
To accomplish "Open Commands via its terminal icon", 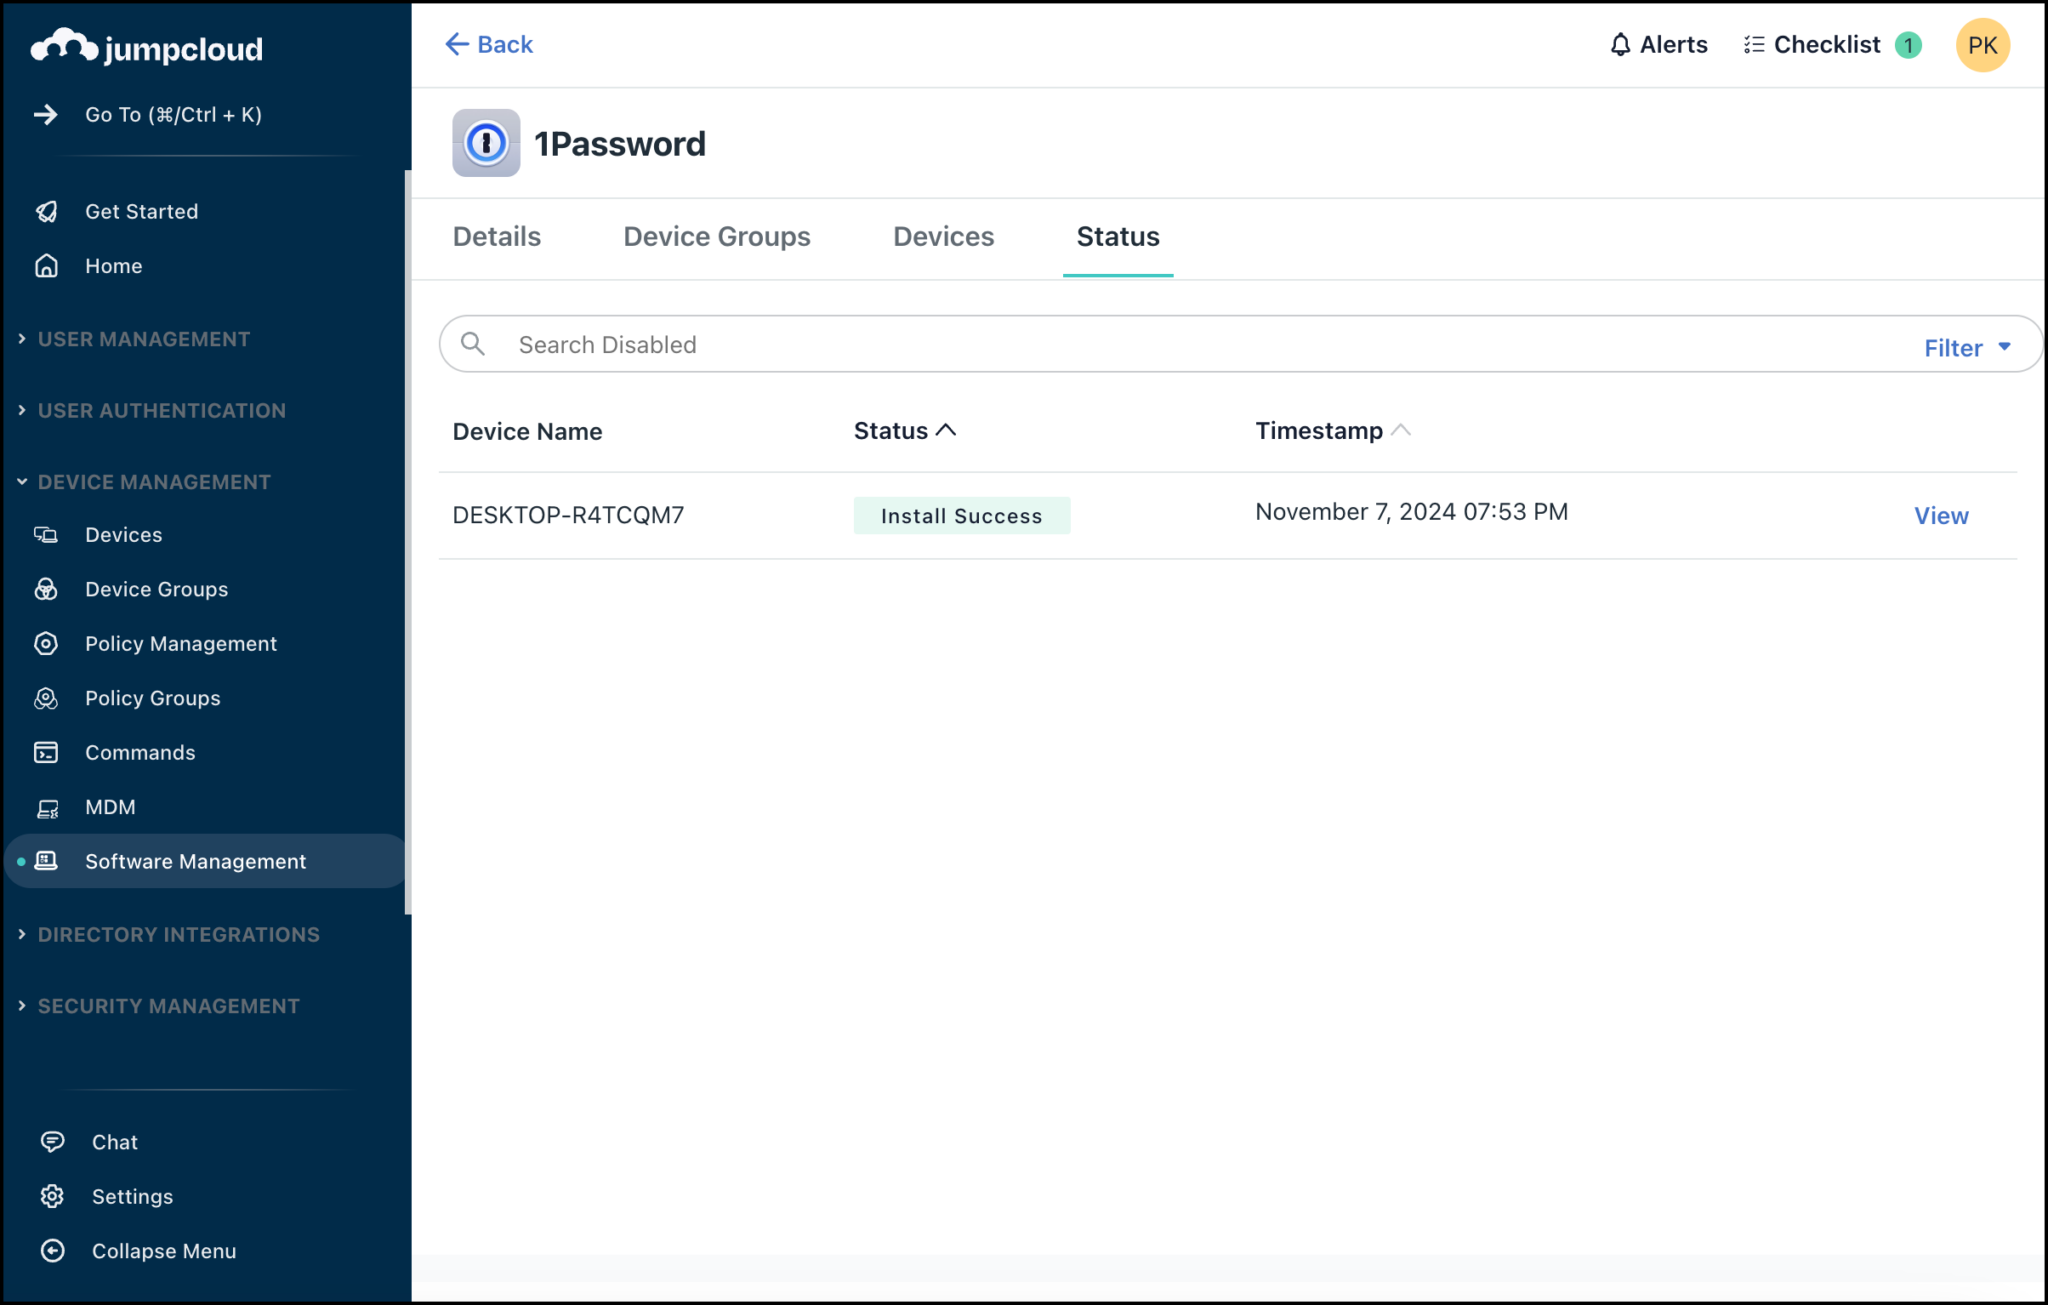I will click(x=46, y=752).
